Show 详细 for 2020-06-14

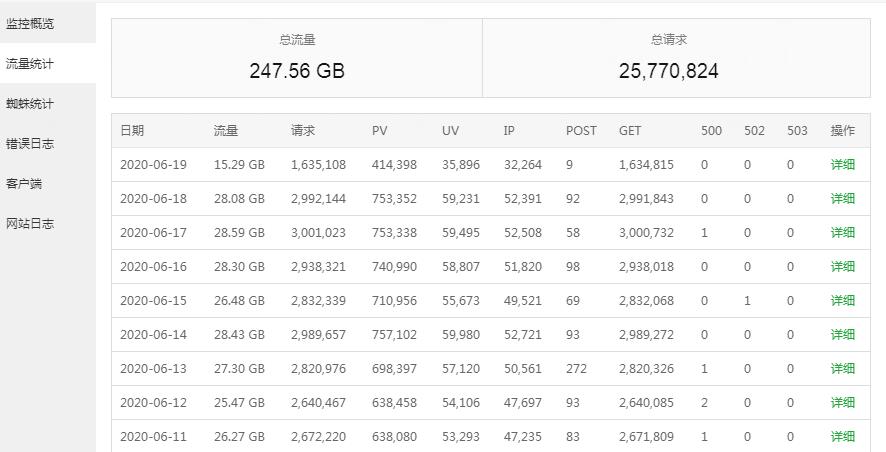click(842, 335)
